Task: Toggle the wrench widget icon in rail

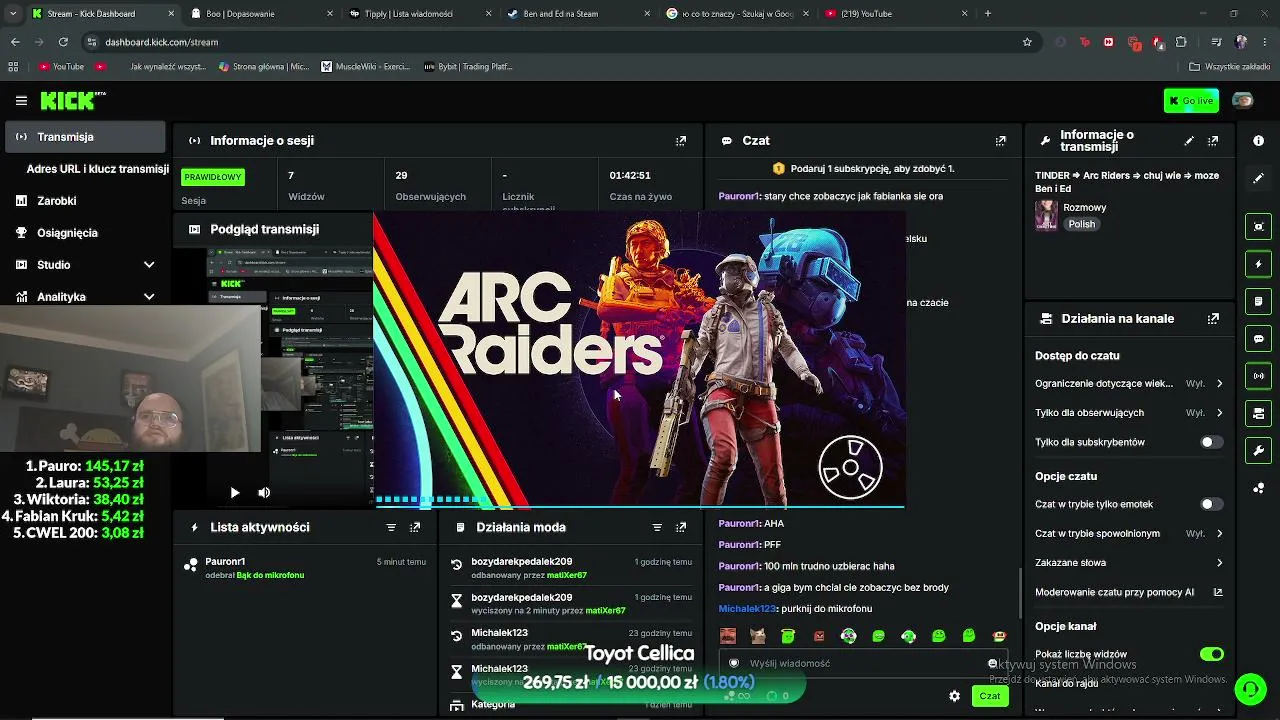Action: coord(1259,451)
